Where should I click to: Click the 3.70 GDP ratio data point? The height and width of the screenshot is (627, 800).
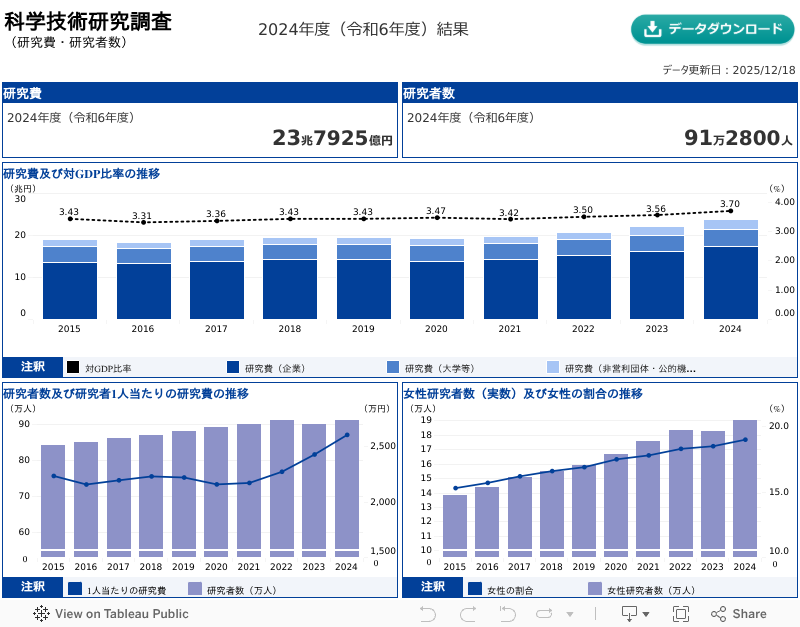coord(730,211)
